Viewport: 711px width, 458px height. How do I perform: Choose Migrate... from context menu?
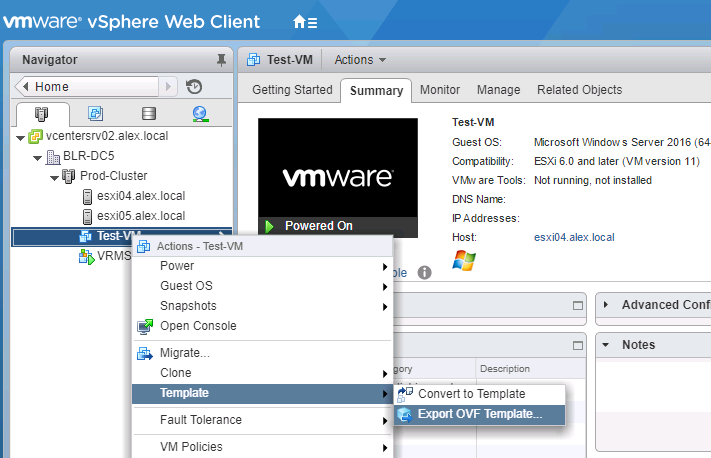pyautogui.click(x=262, y=353)
